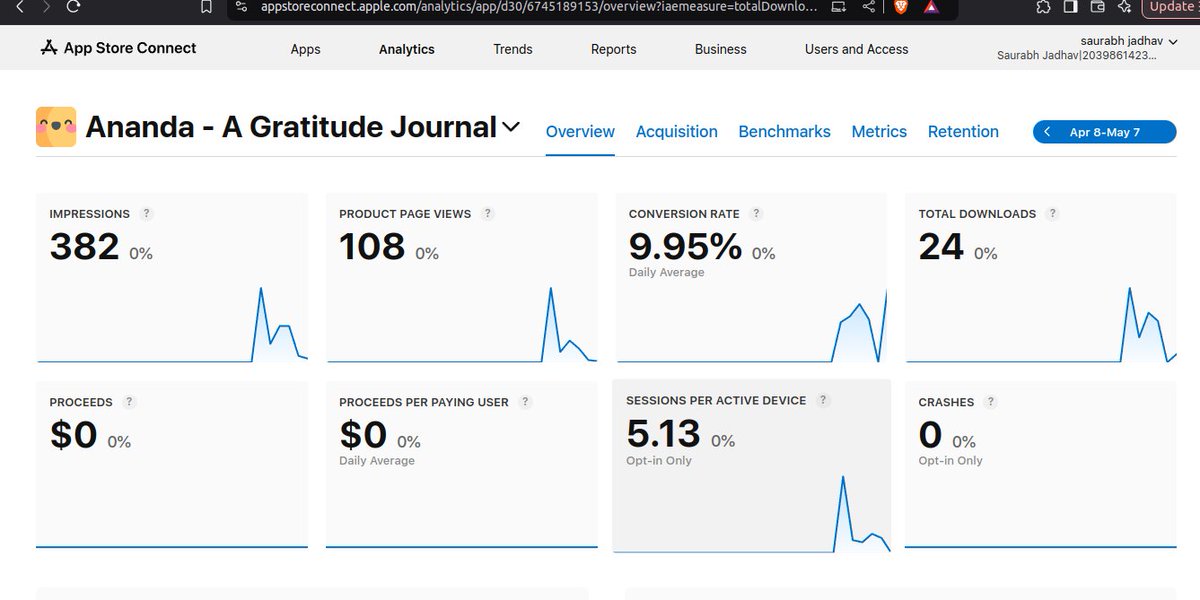1200x600 pixels.
Task: Open Trends in top navigation
Action: (x=513, y=49)
